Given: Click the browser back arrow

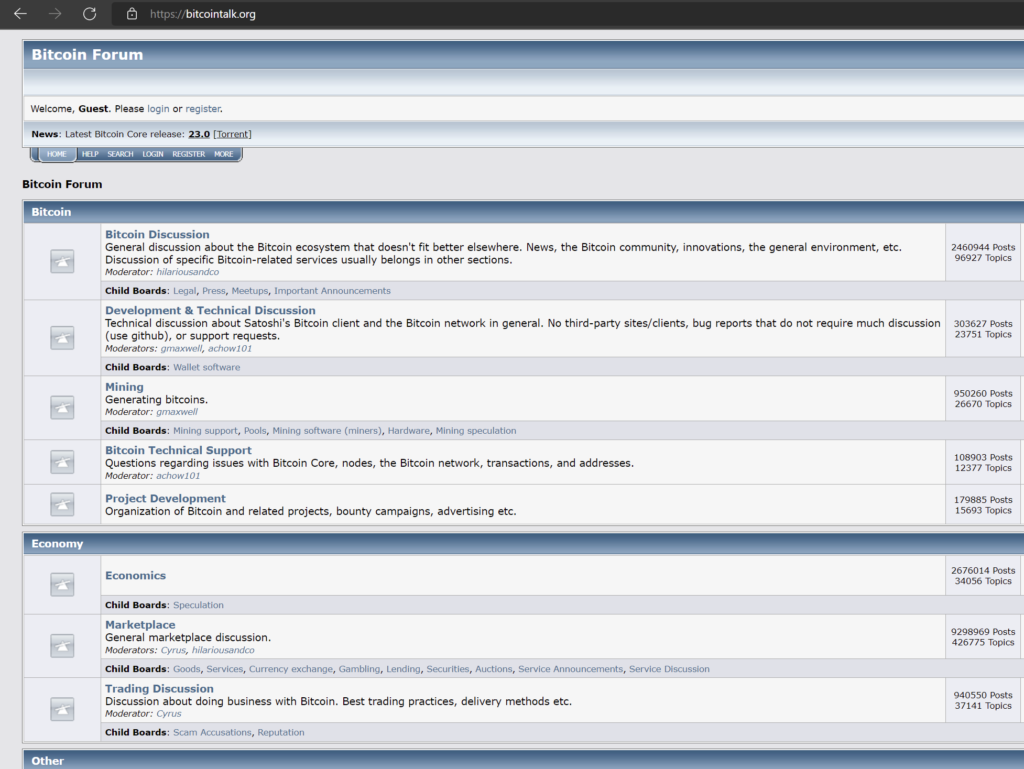Looking at the screenshot, I should [x=20, y=14].
